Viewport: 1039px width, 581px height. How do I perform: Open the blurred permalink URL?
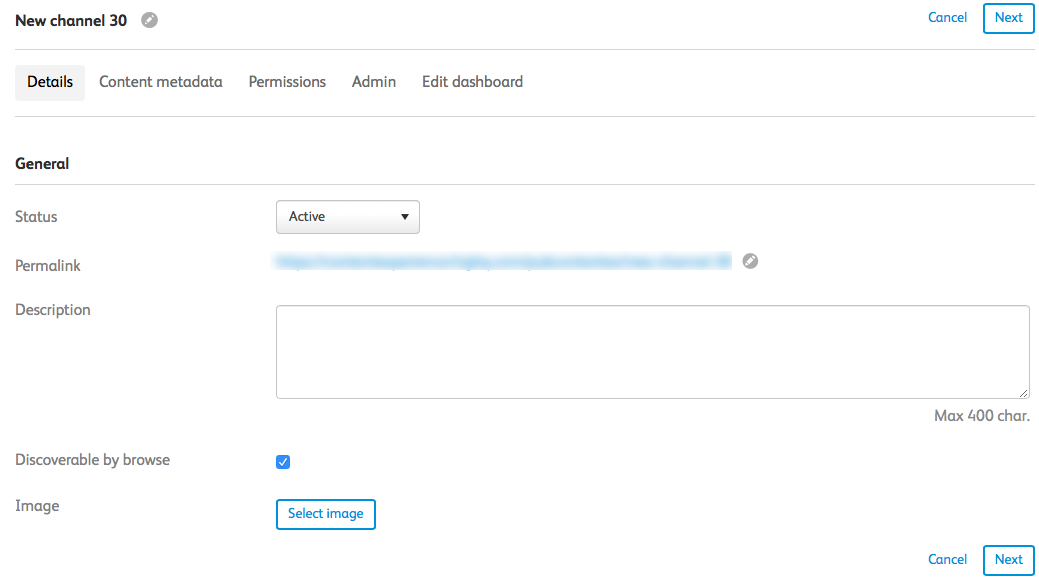[504, 262]
